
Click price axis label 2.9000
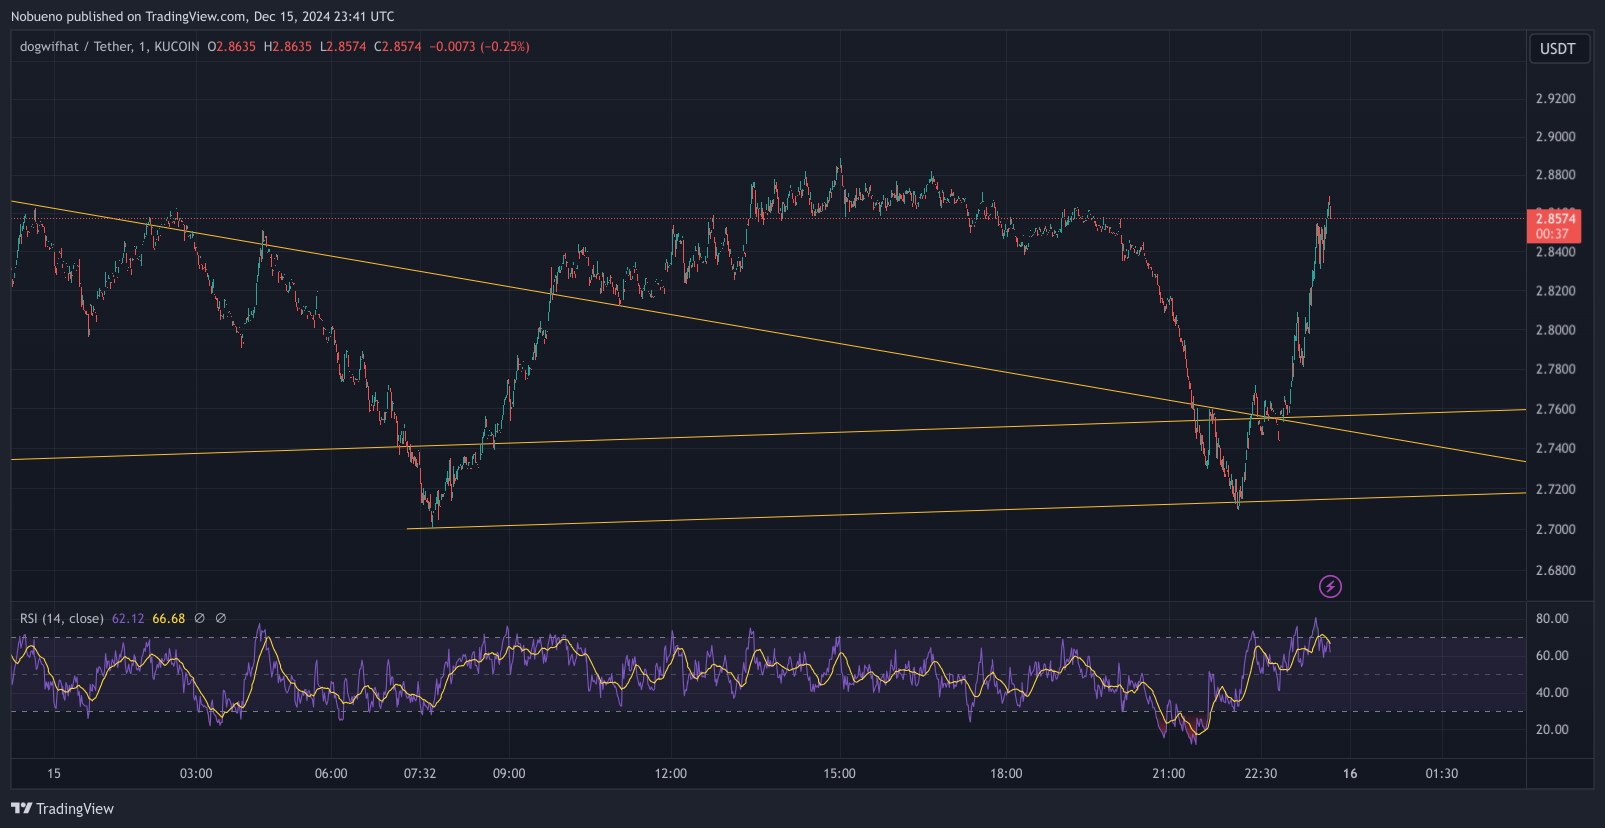coord(1555,136)
